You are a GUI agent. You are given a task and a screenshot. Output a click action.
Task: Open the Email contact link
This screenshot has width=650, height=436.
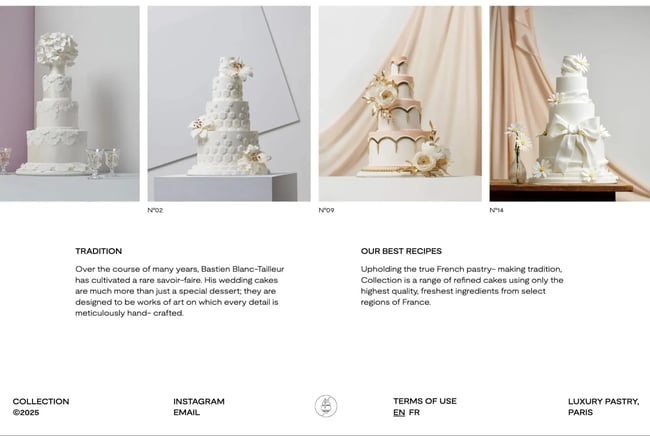(x=187, y=412)
